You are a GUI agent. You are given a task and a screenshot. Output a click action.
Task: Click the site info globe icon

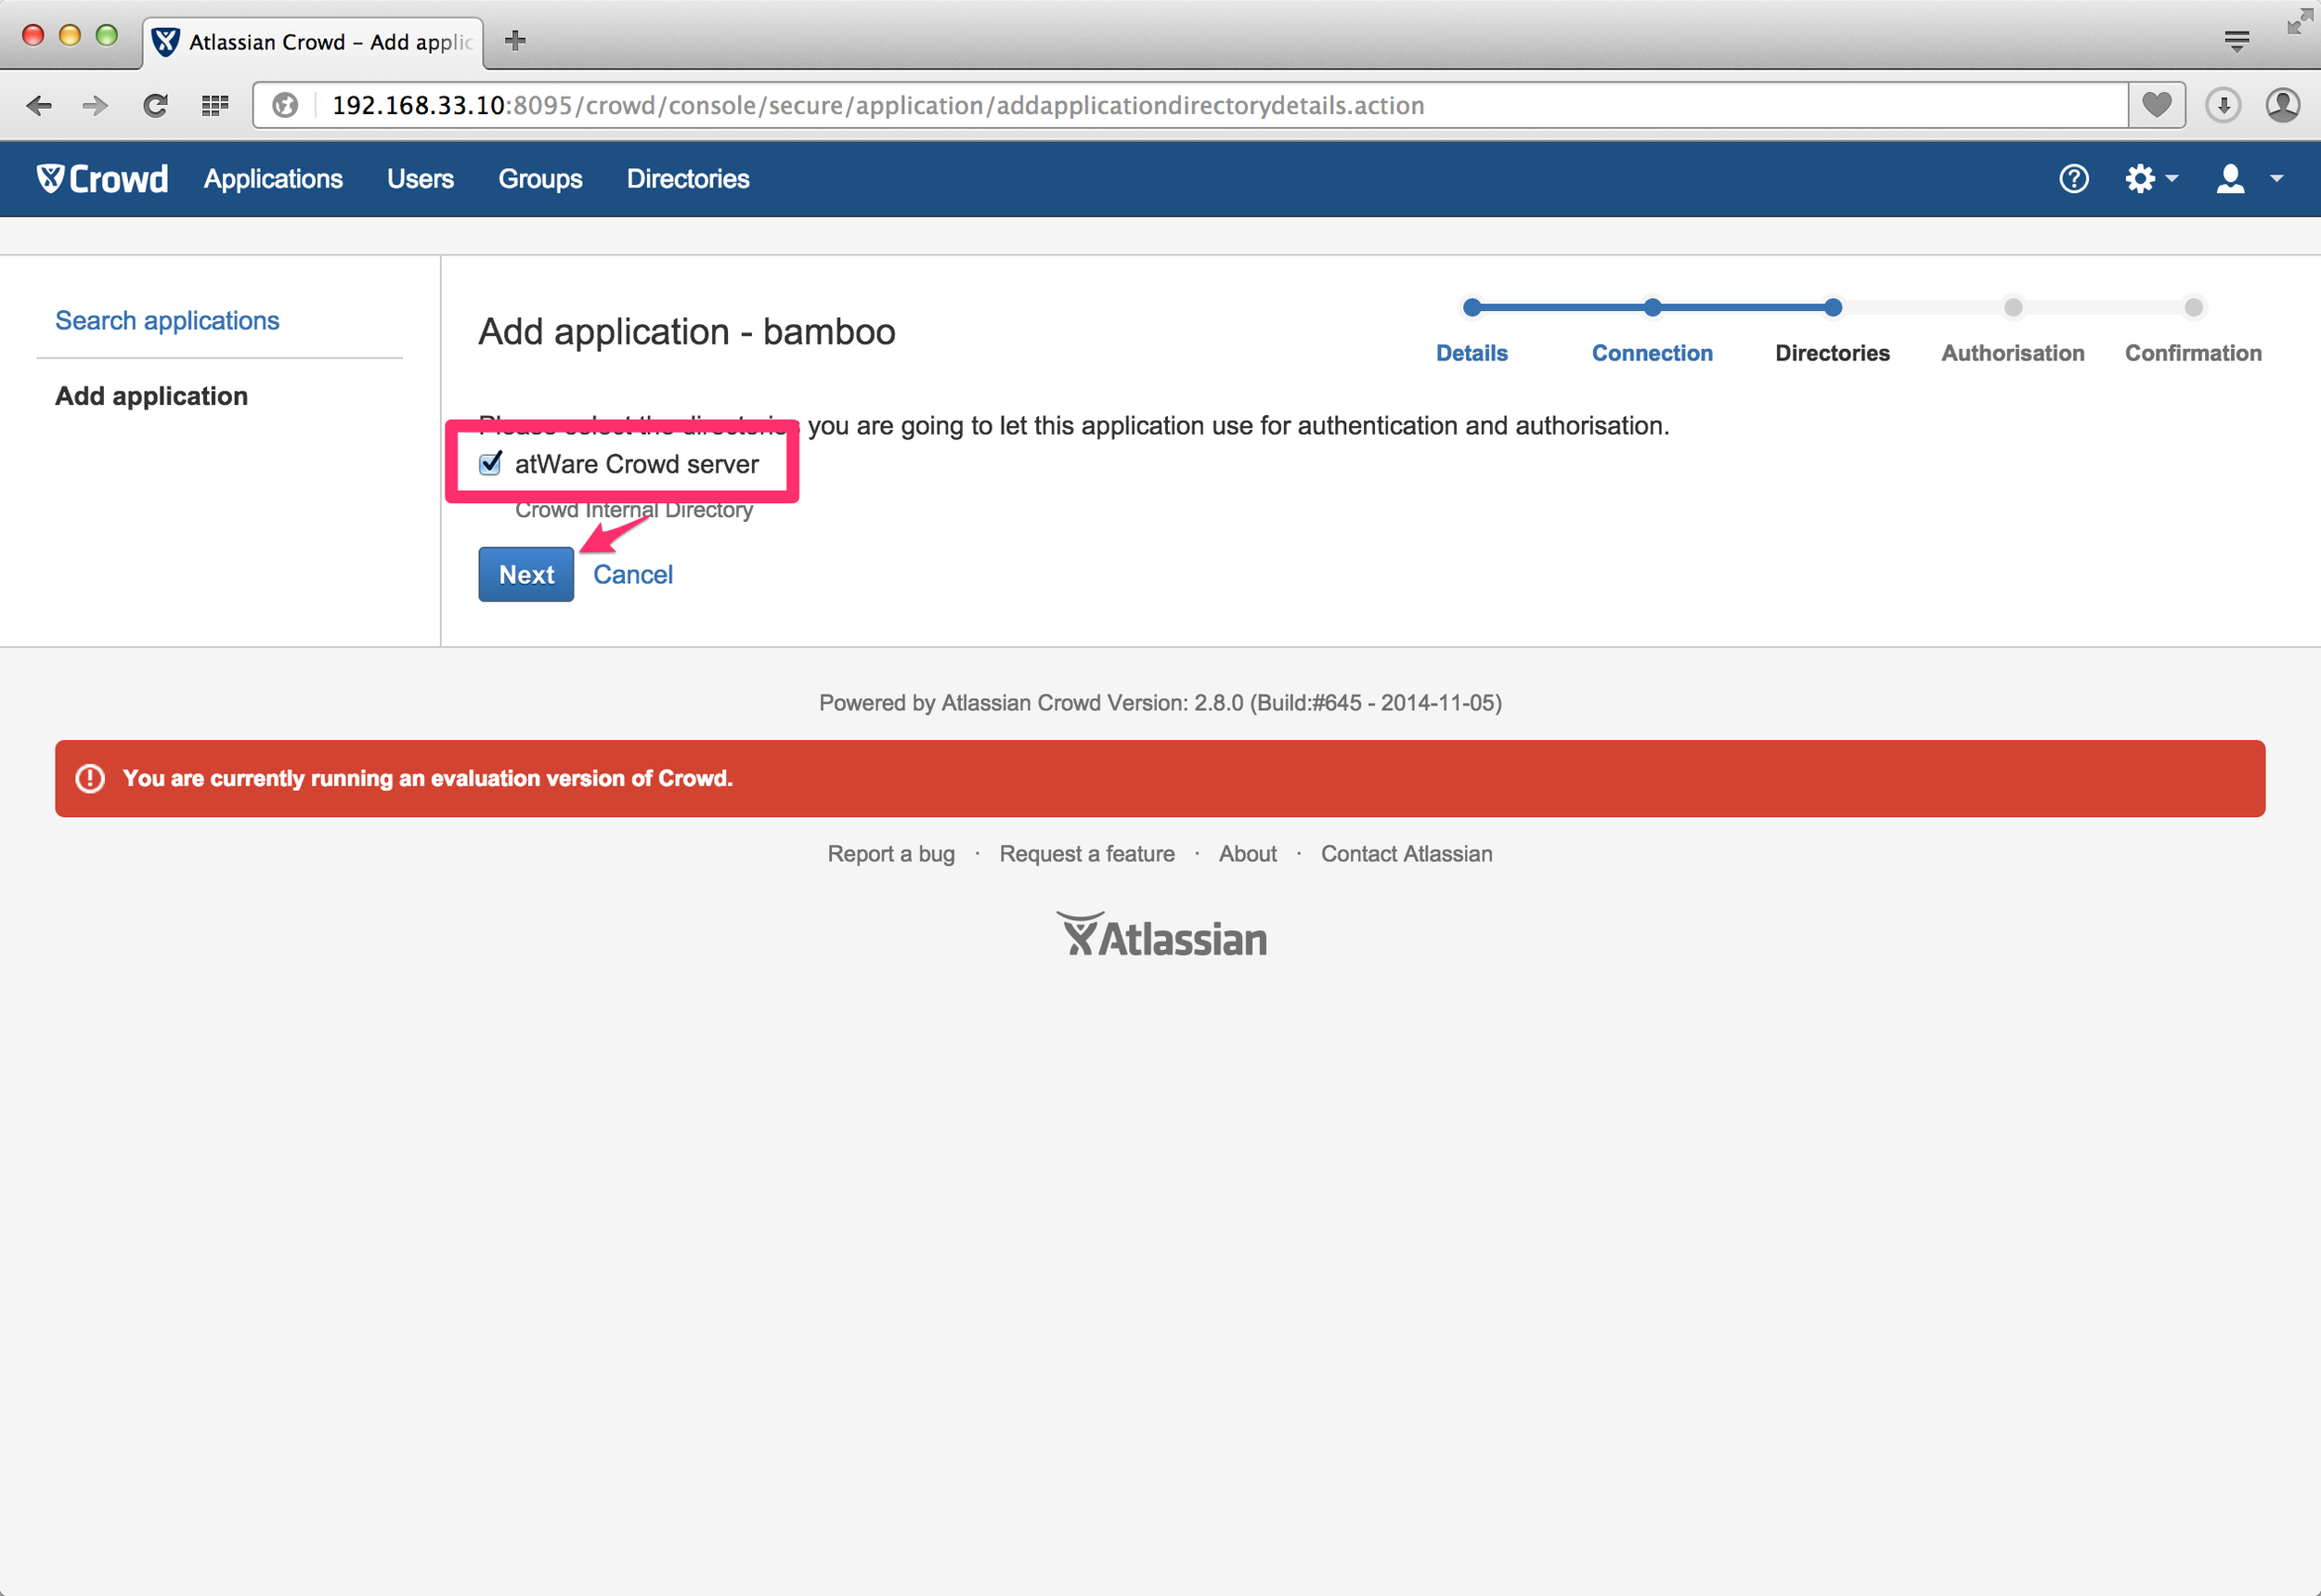tap(285, 105)
